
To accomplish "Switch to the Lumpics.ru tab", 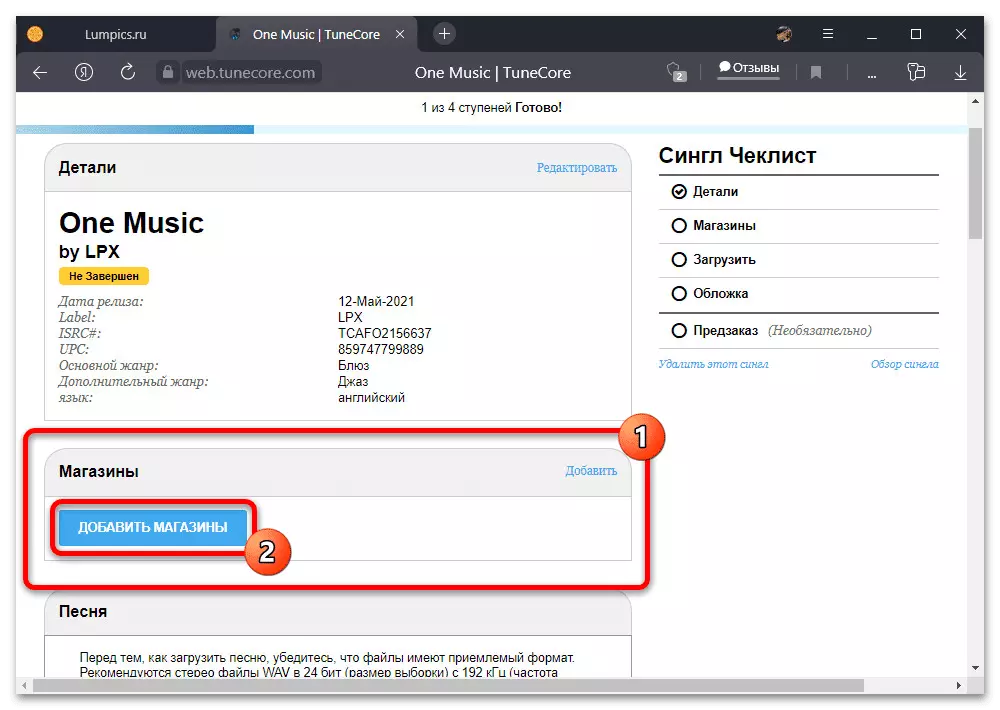I will click(115, 34).
